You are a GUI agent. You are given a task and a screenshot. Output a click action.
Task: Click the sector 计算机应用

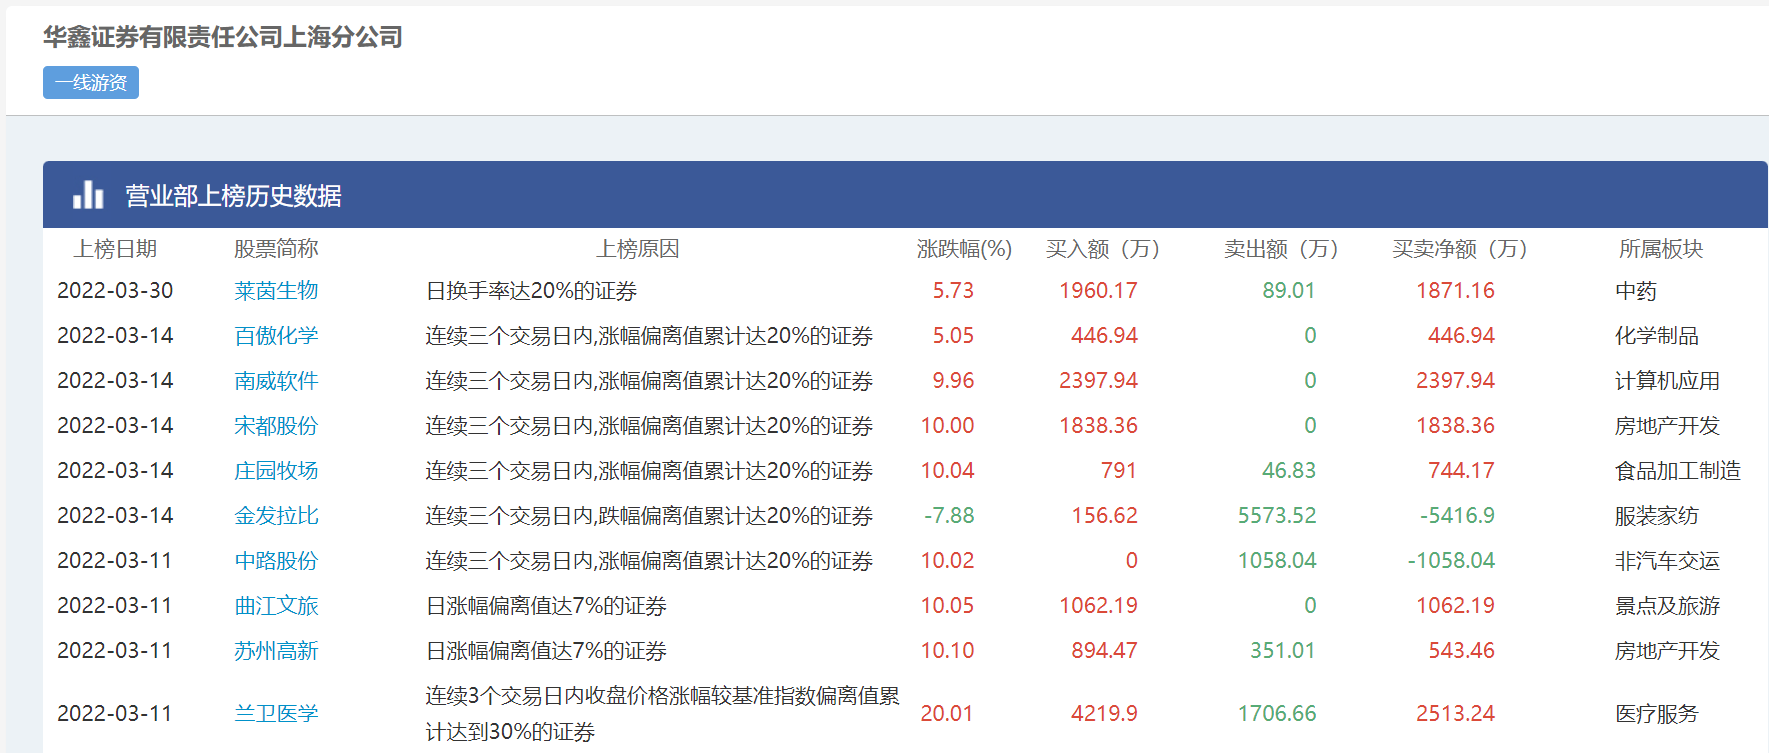click(x=1667, y=381)
